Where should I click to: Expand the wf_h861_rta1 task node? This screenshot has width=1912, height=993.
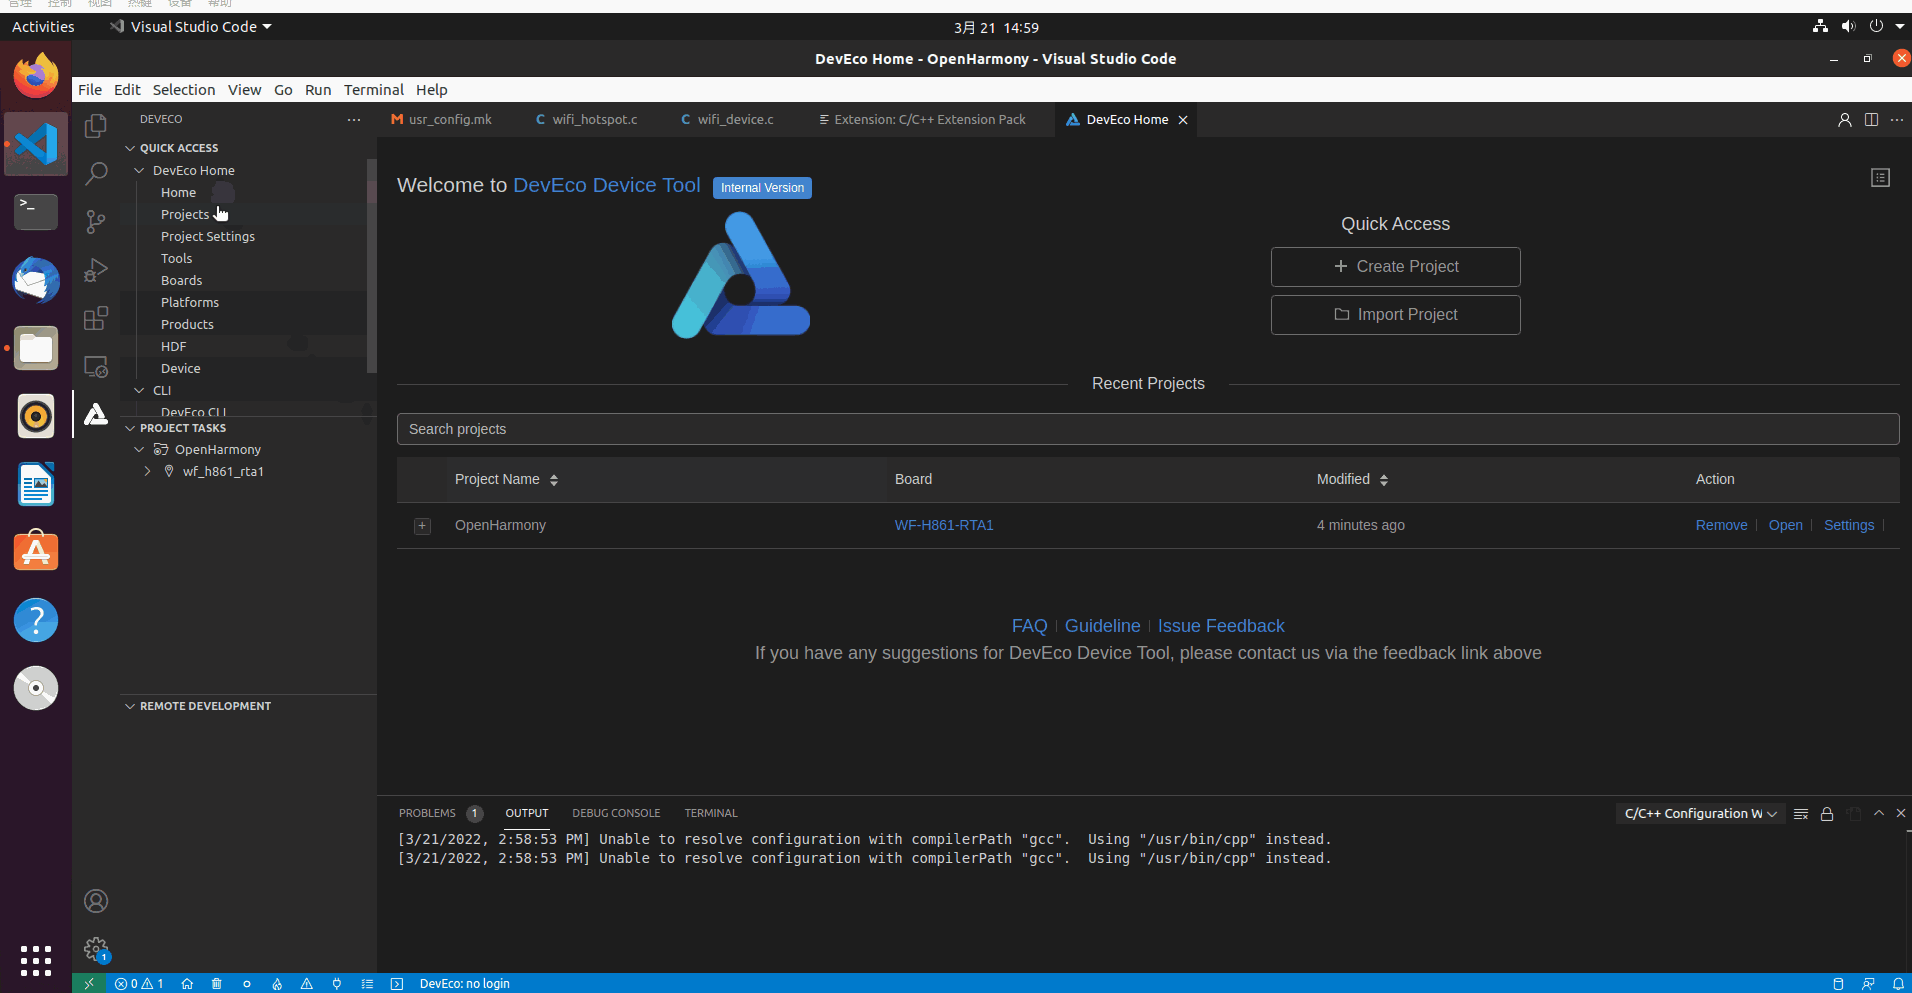click(x=148, y=472)
